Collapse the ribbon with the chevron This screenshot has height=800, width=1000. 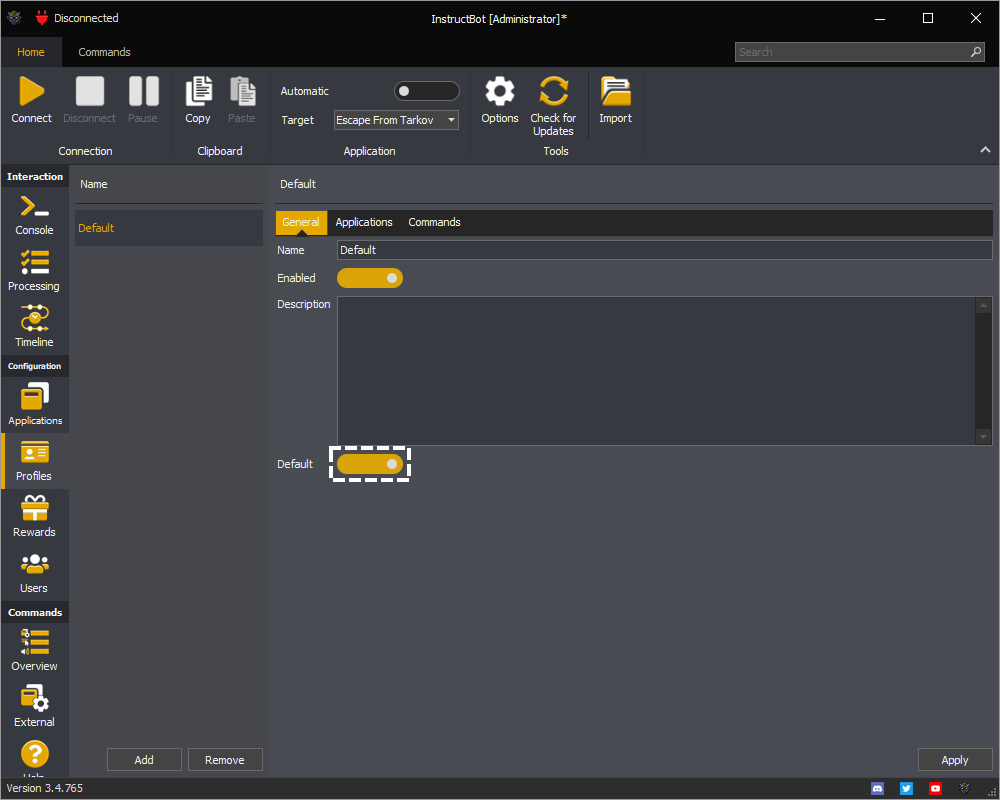click(985, 149)
